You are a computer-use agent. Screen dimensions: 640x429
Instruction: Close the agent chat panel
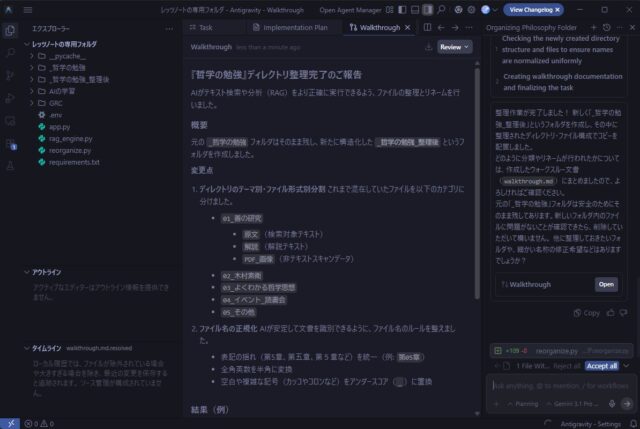(x=632, y=27)
